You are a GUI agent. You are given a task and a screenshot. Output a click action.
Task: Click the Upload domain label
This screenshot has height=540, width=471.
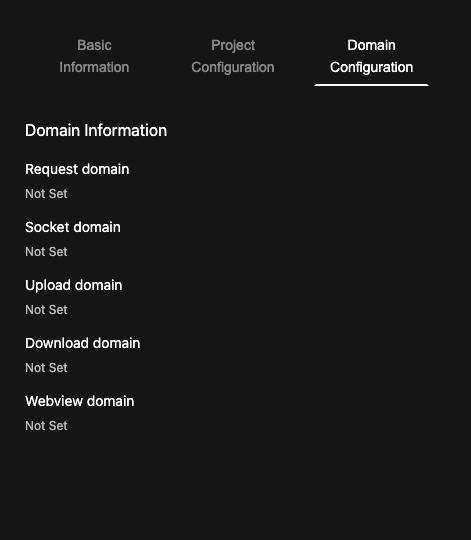pyautogui.click(x=74, y=285)
